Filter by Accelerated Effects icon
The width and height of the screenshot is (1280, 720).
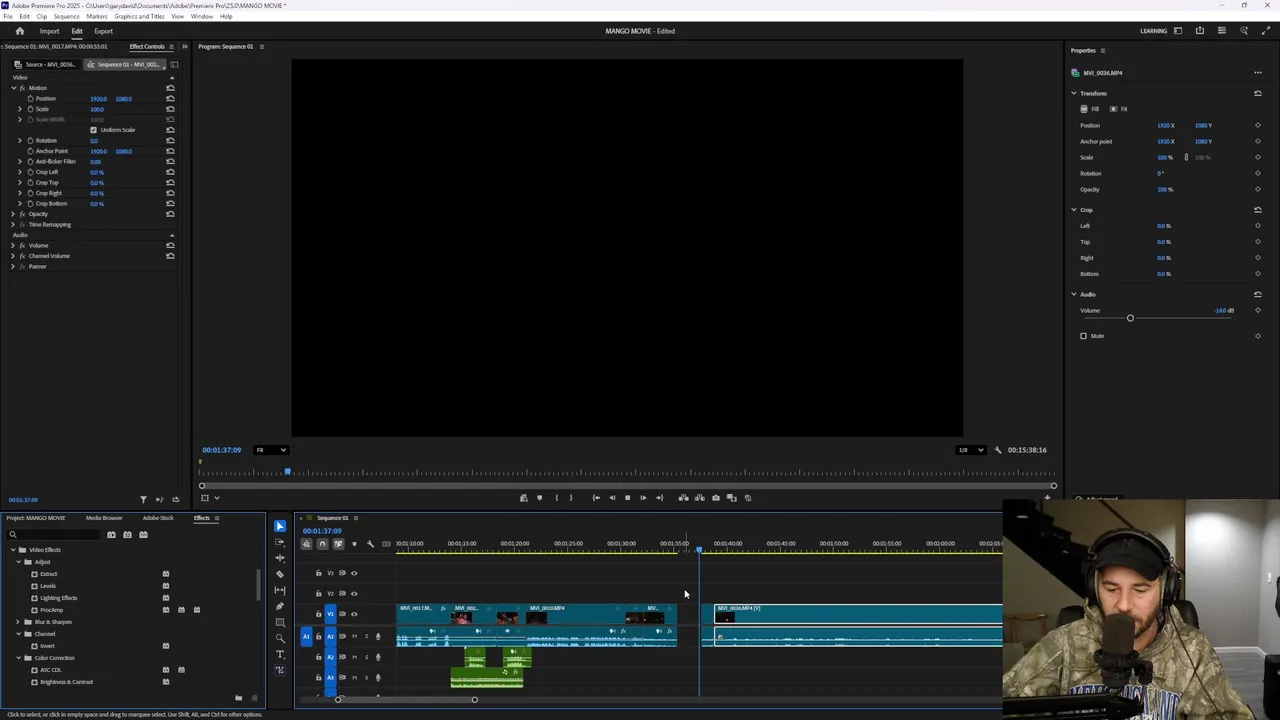[x=111, y=535]
